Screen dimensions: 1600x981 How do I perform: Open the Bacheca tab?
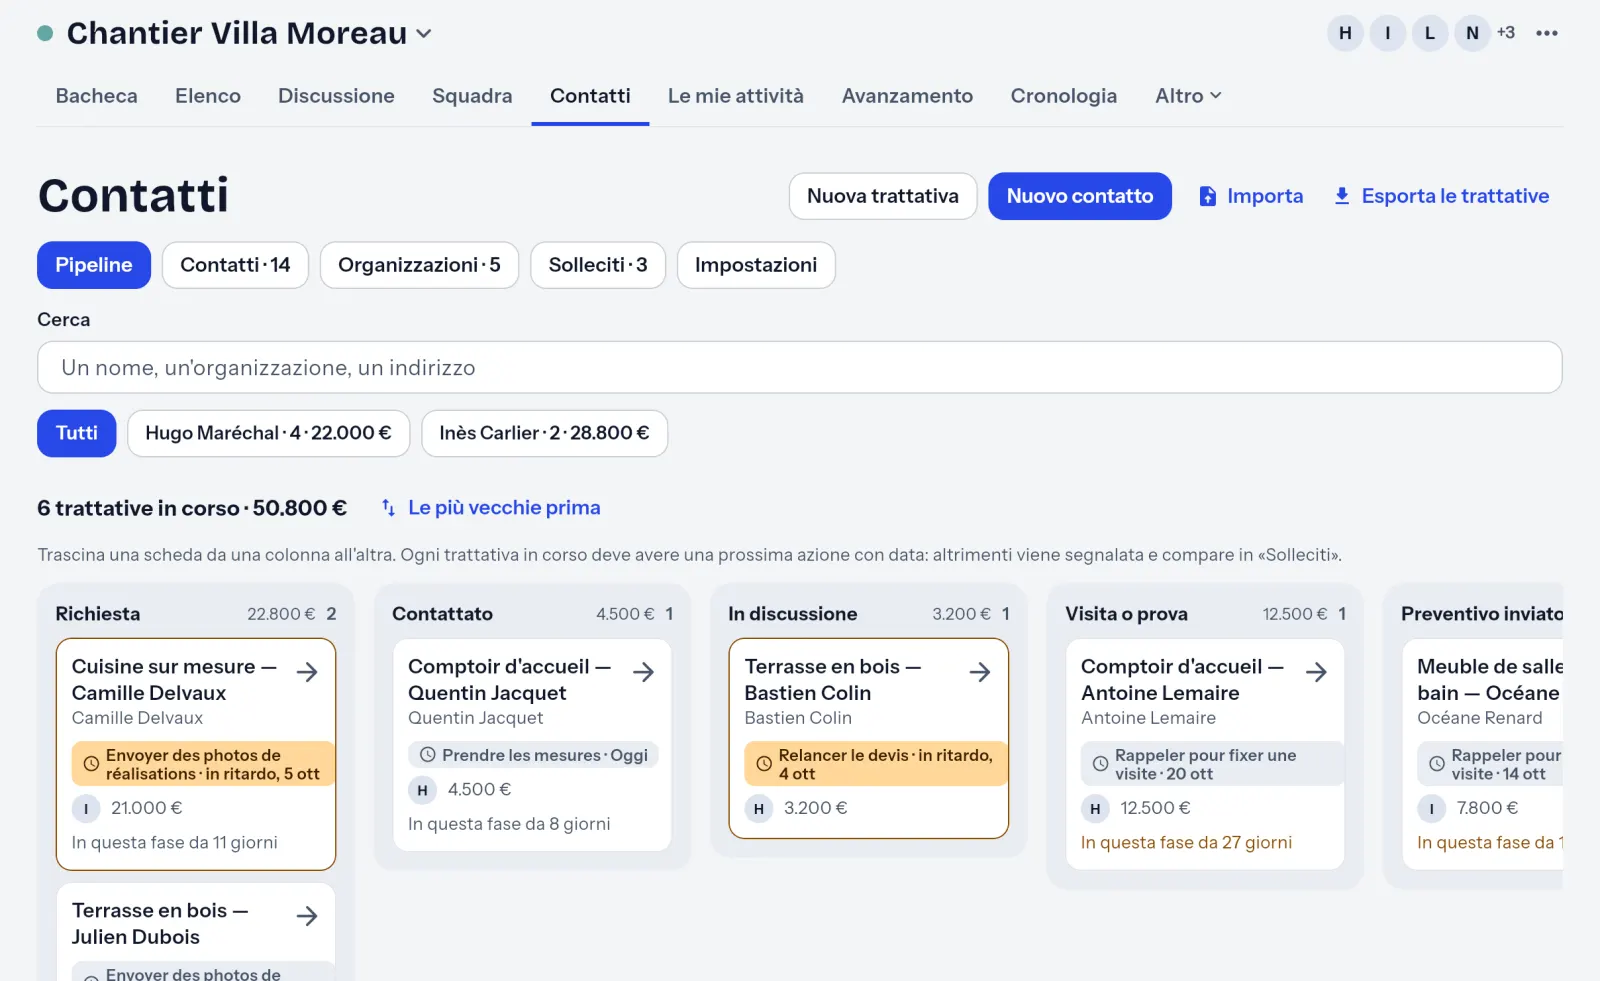97,96
